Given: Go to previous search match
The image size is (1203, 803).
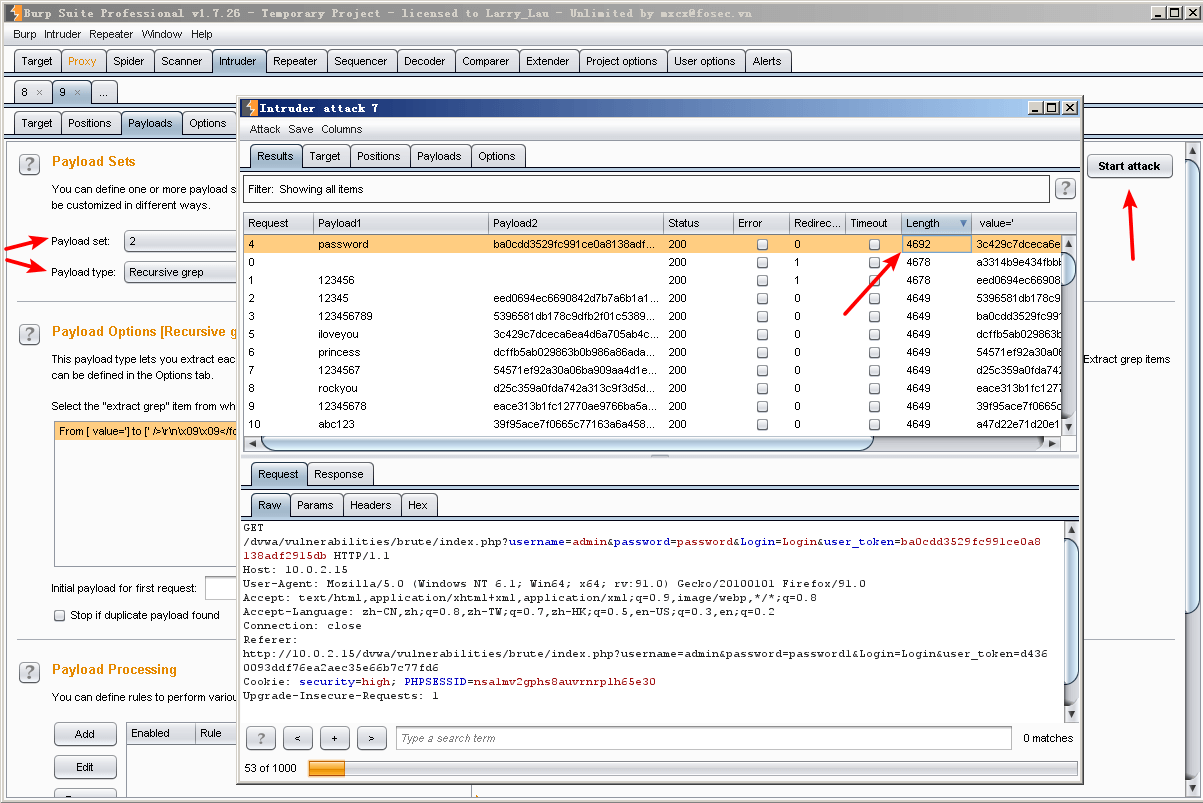Looking at the screenshot, I should coord(297,738).
